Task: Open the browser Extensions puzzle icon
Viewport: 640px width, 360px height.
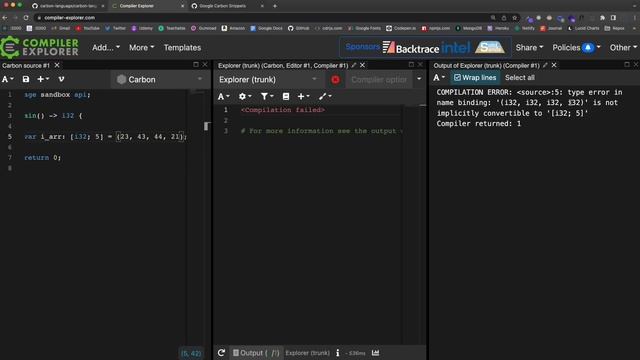Action: pyautogui.click(x=602, y=18)
